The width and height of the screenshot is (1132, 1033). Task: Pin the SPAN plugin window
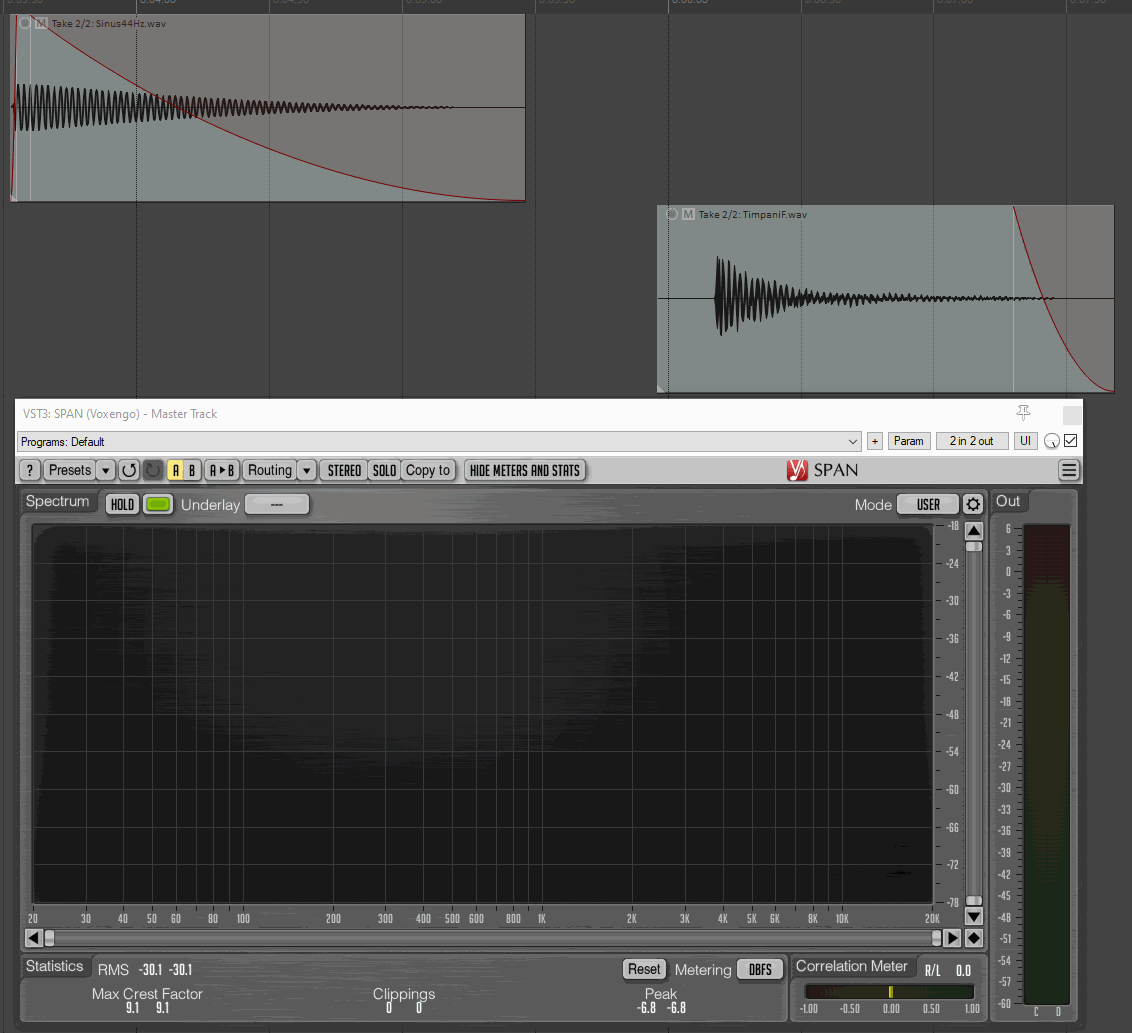[1023, 413]
